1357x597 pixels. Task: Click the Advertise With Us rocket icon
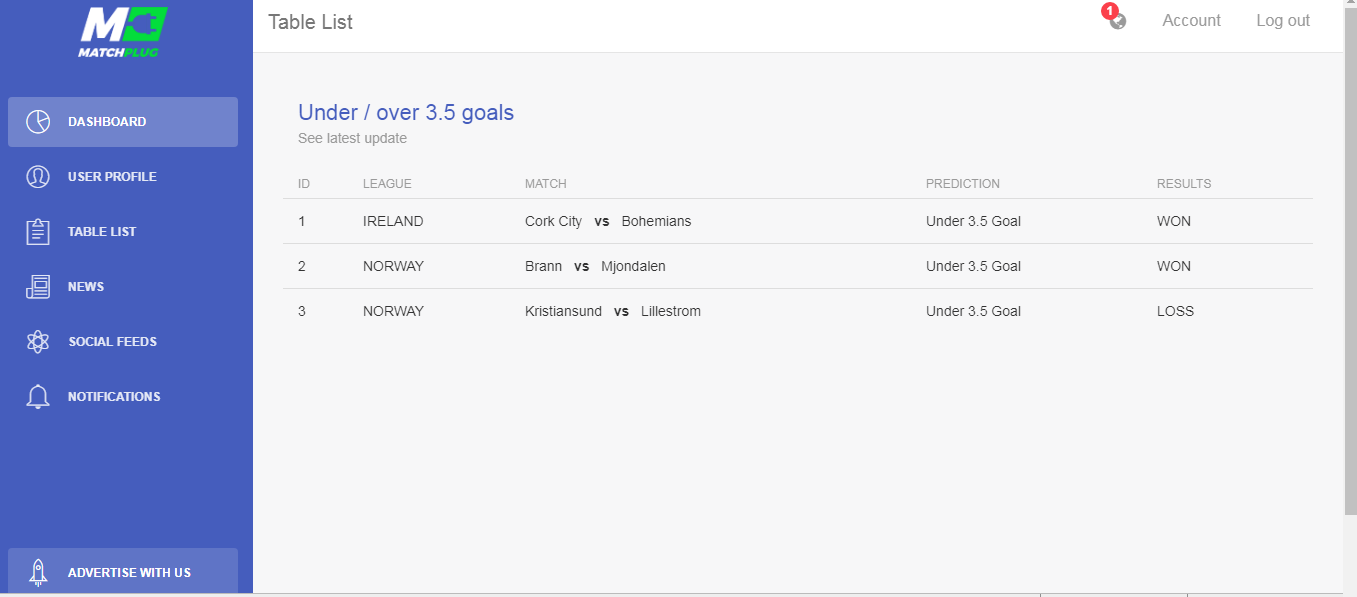click(38, 572)
